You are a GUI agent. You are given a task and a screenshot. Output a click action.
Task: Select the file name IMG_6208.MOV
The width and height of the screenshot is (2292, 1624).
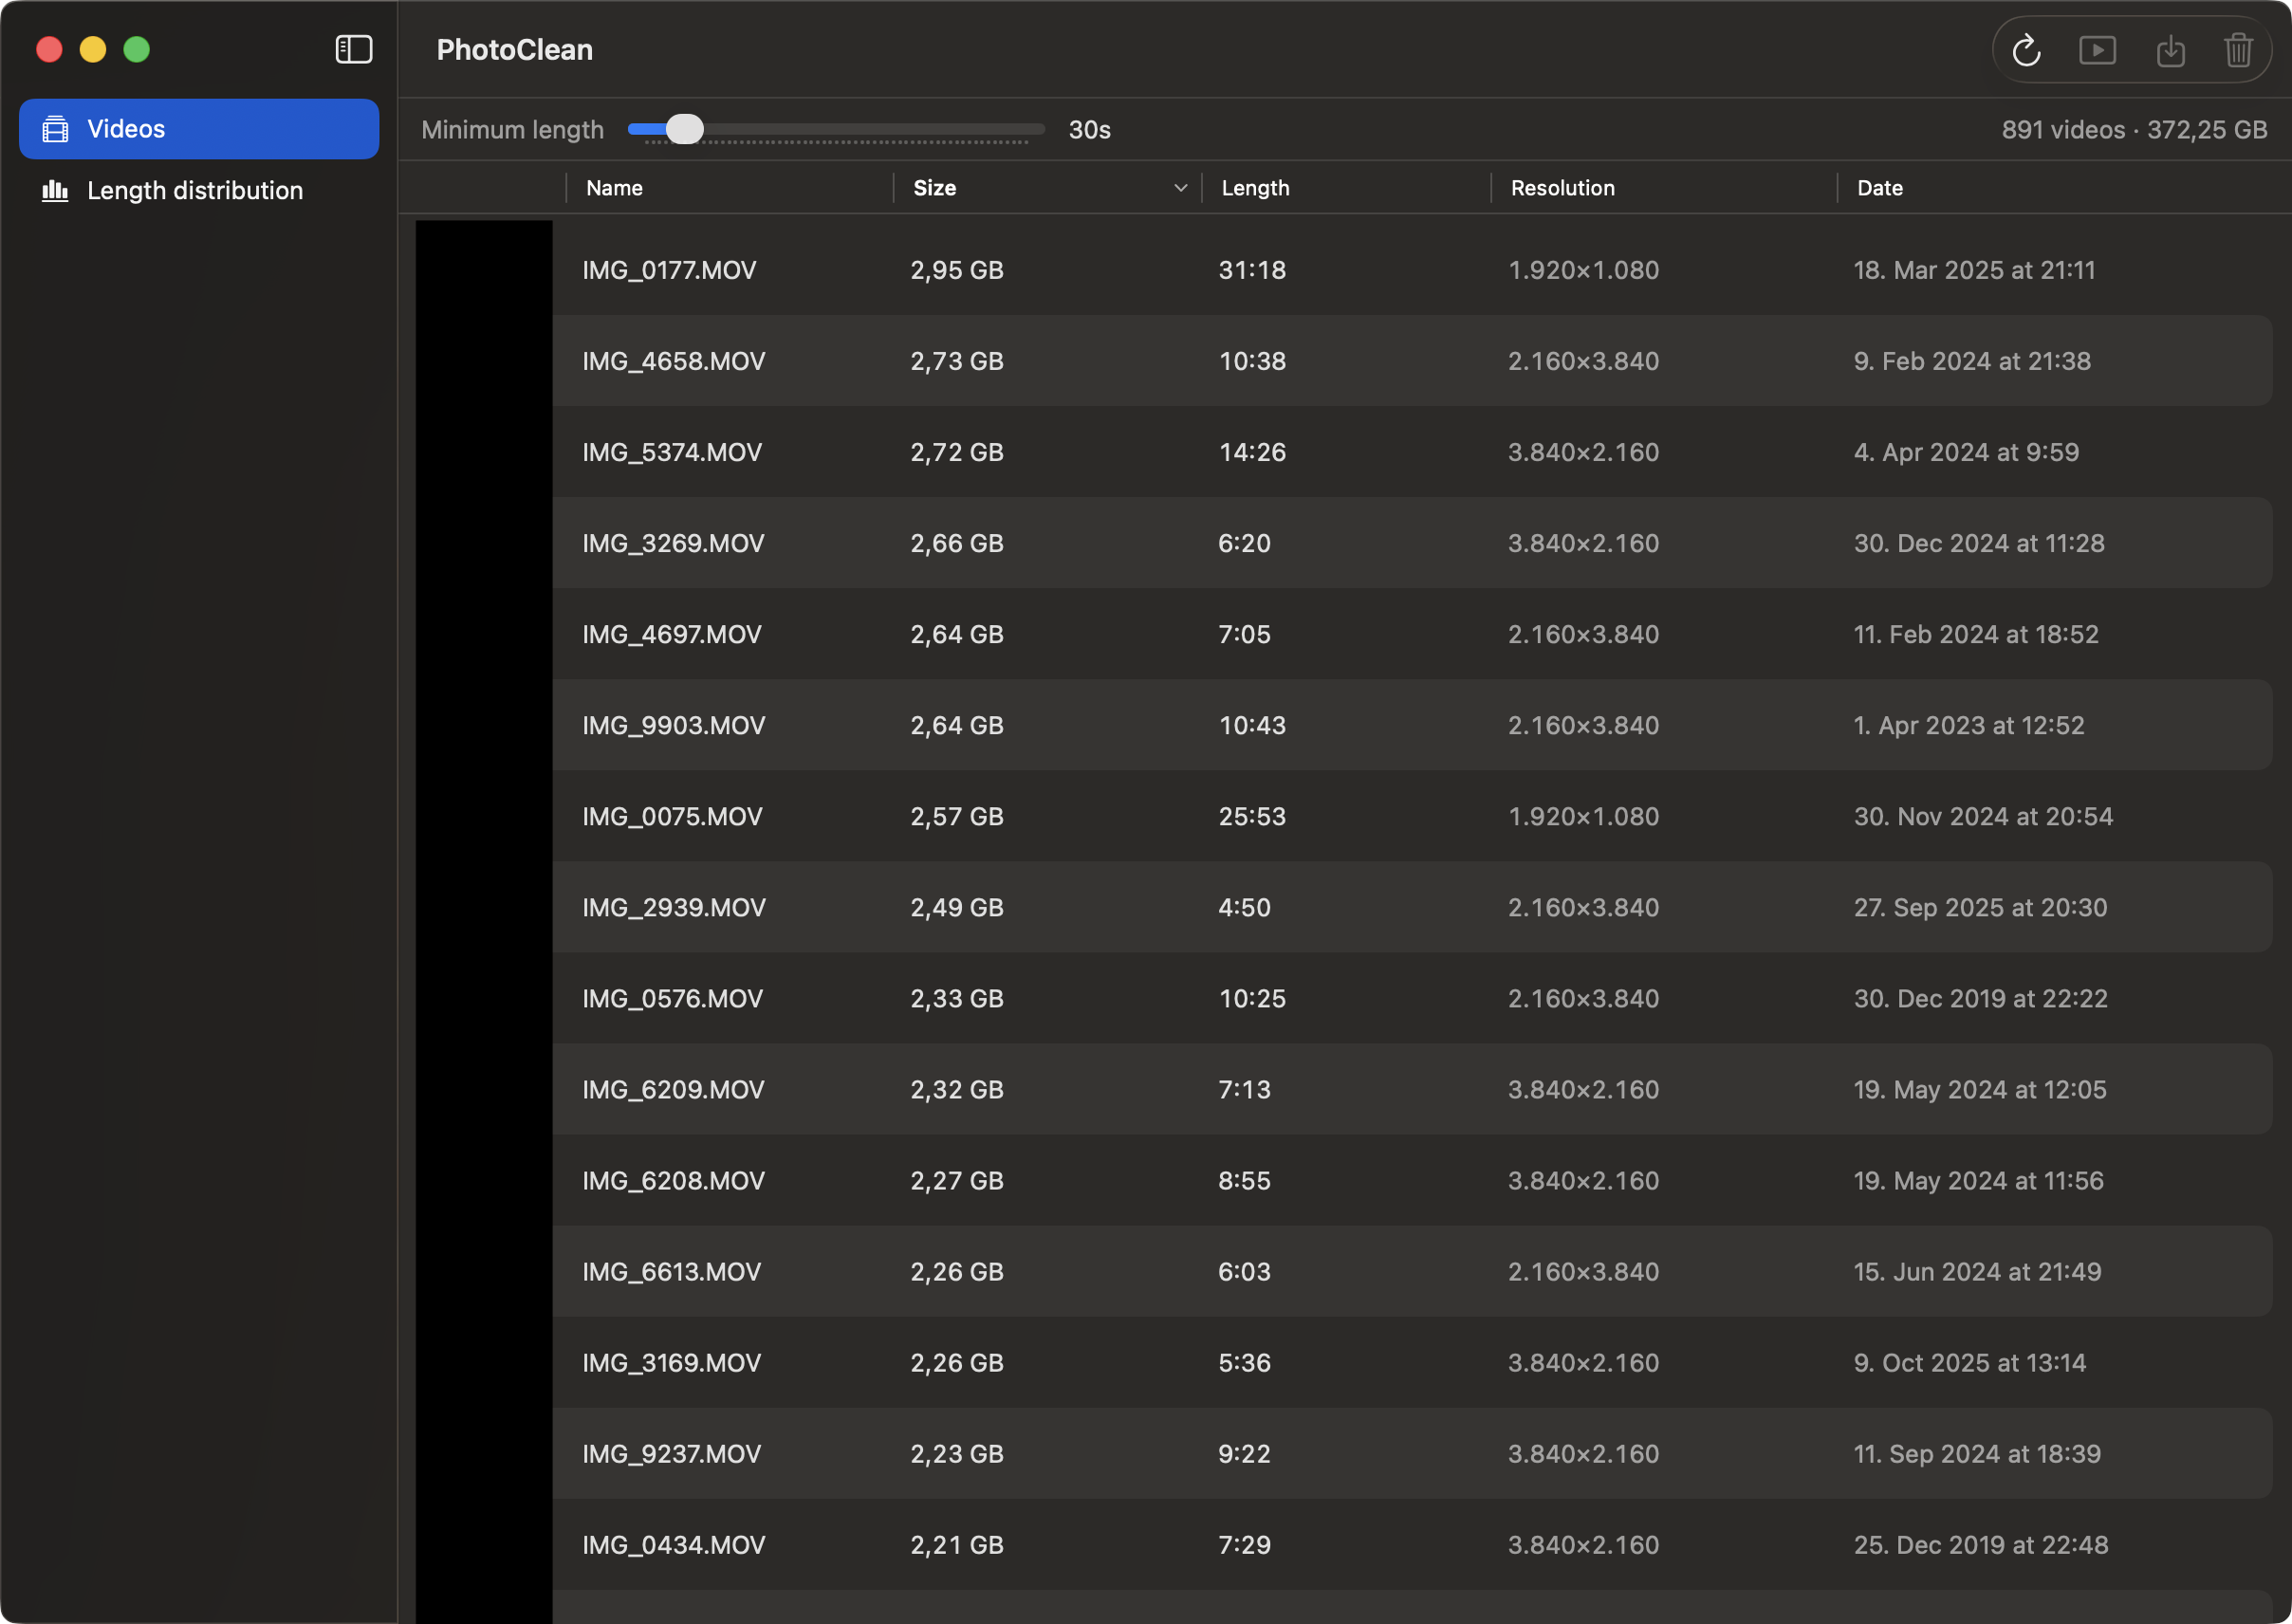click(673, 1180)
